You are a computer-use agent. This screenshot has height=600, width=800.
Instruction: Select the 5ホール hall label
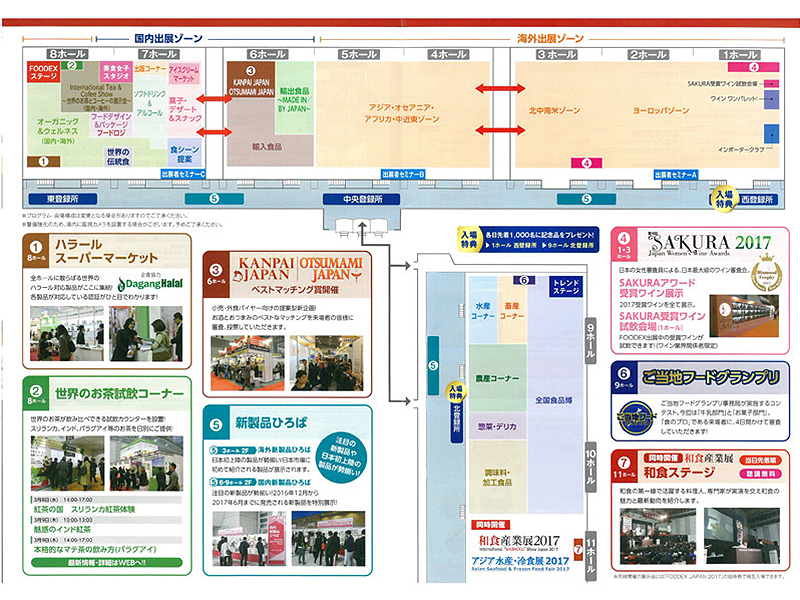pyautogui.click(x=359, y=54)
